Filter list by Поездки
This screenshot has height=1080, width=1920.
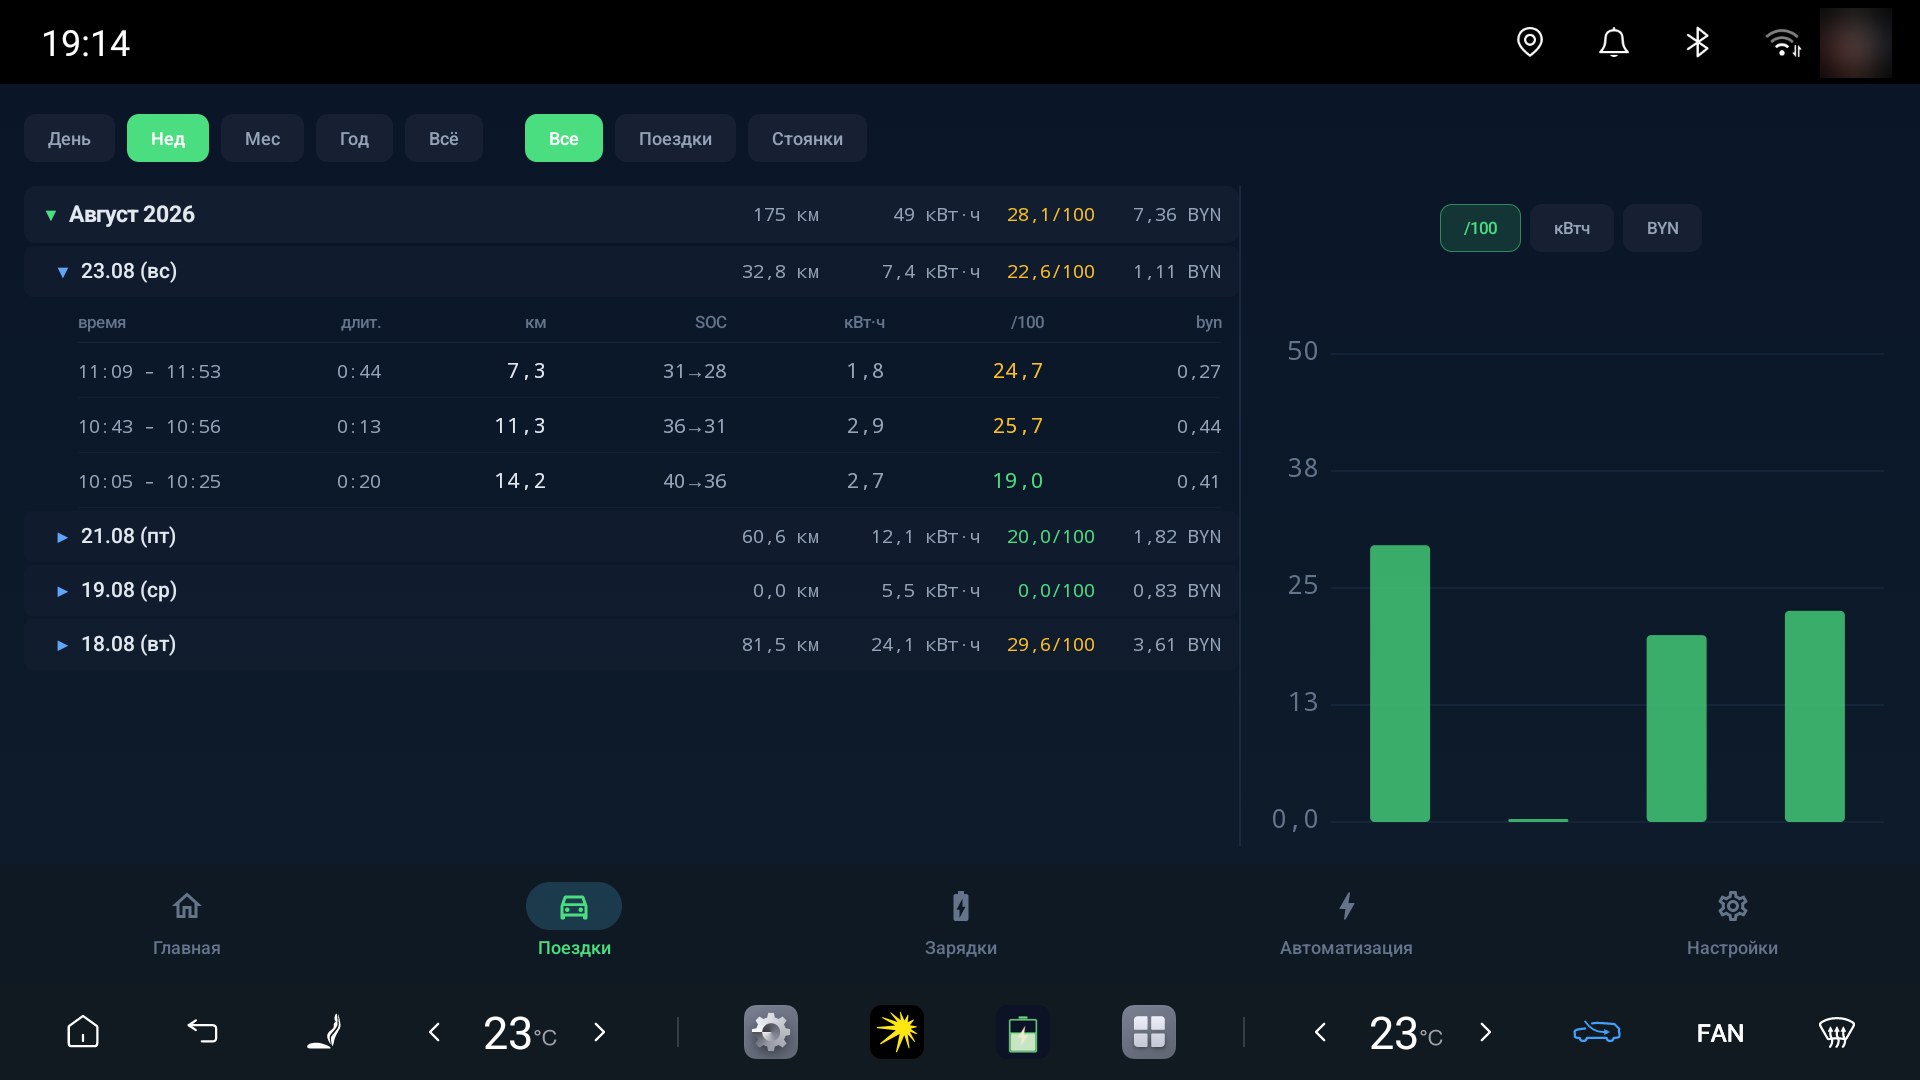pyautogui.click(x=675, y=138)
